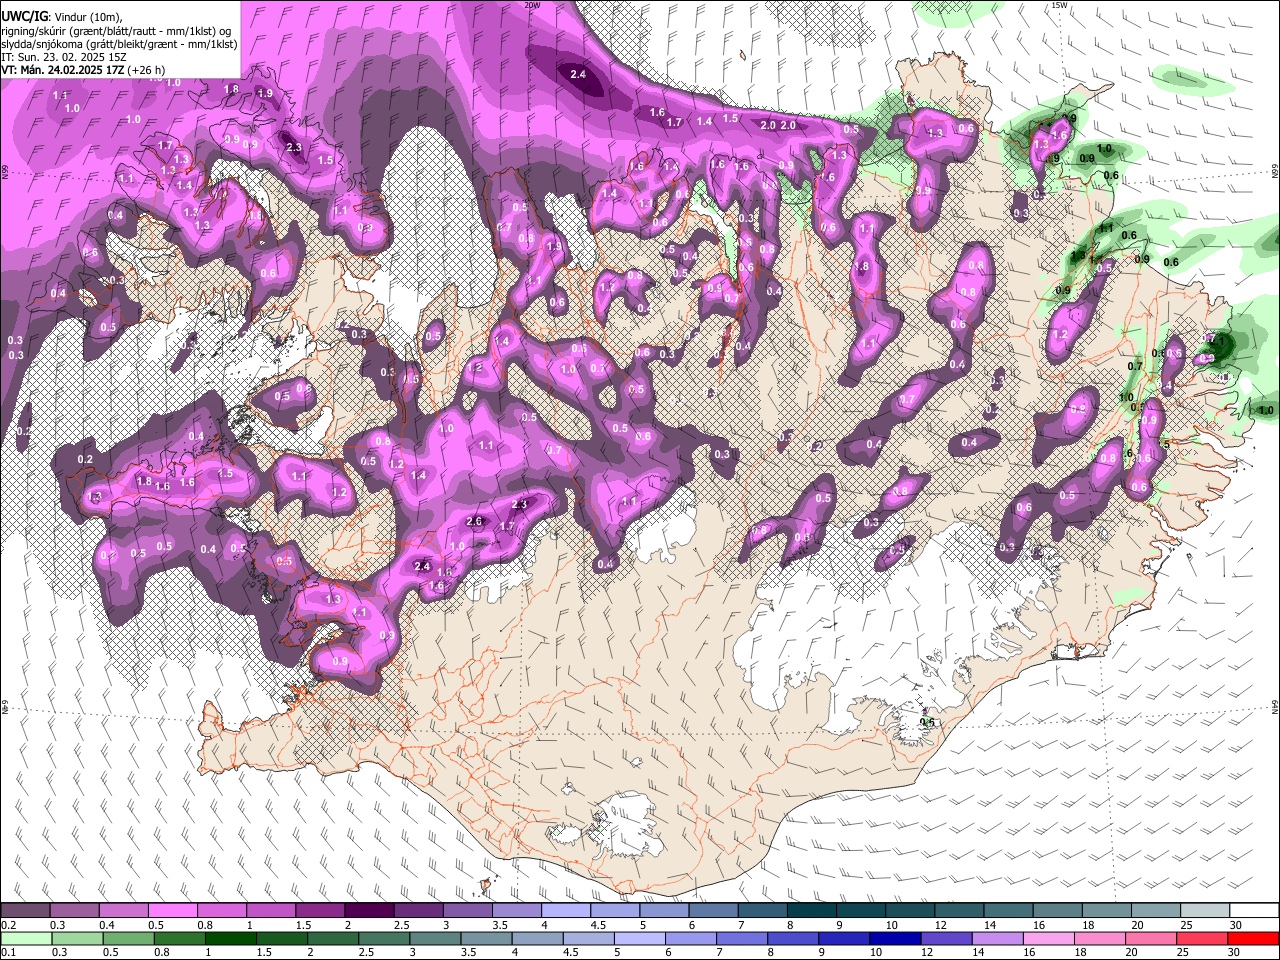Click bright red bottom swatch right of 30
1280x960 pixels.
(1254, 939)
